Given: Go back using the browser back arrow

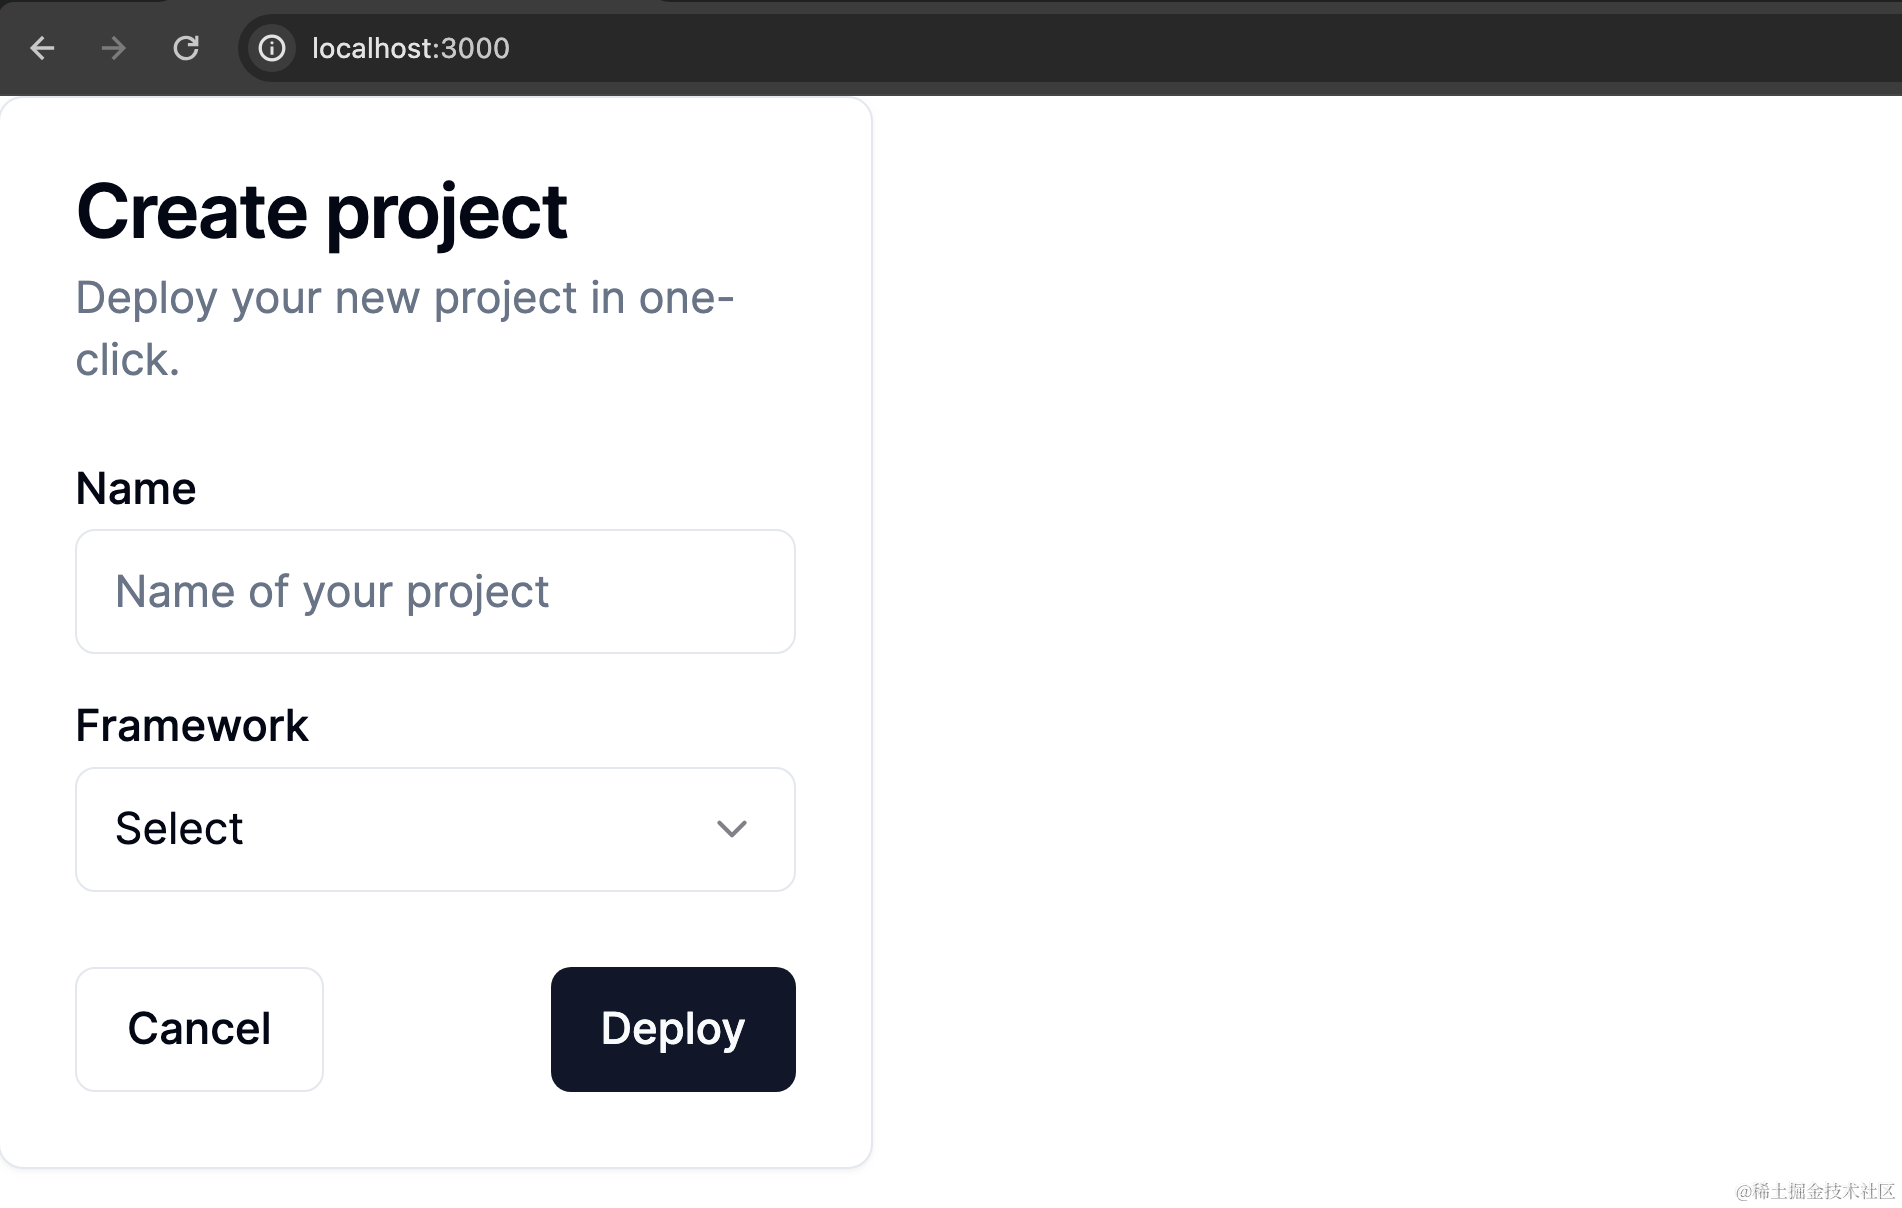Looking at the screenshot, I should (42, 48).
